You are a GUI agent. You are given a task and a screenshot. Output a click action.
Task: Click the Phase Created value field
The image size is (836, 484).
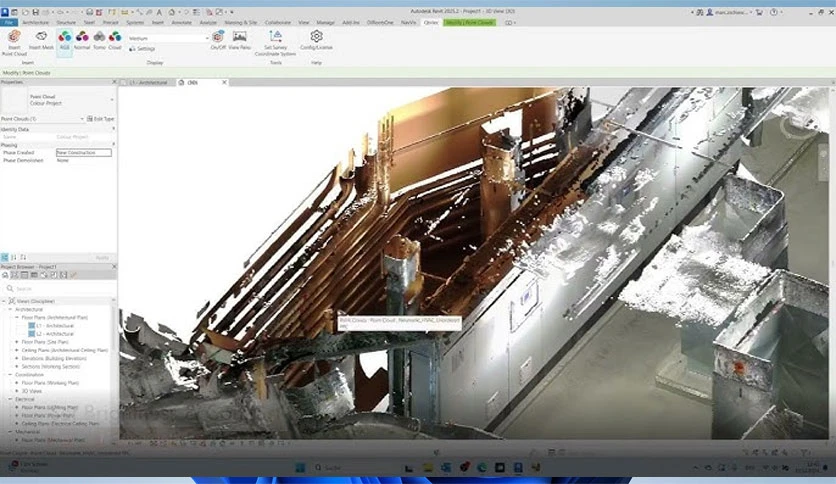[x=84, y=152]
